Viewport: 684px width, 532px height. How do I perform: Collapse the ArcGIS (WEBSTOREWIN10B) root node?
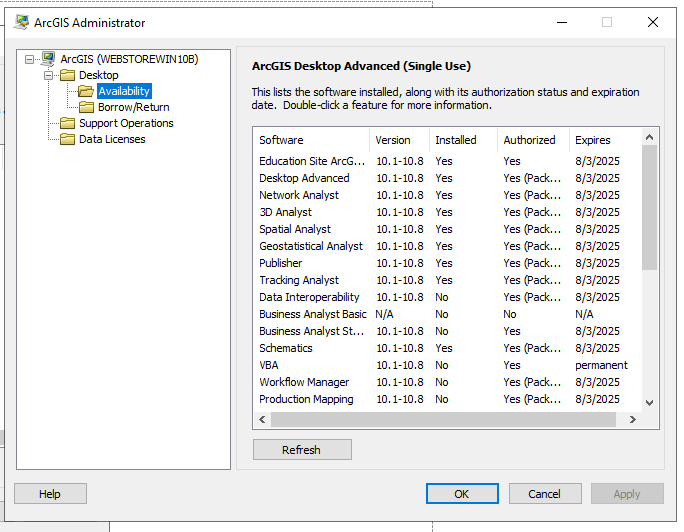point(29,59)
